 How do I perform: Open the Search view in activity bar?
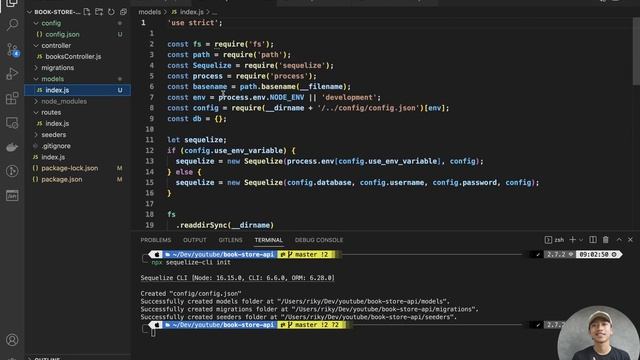pyautogui.click(x=12, y=25)
